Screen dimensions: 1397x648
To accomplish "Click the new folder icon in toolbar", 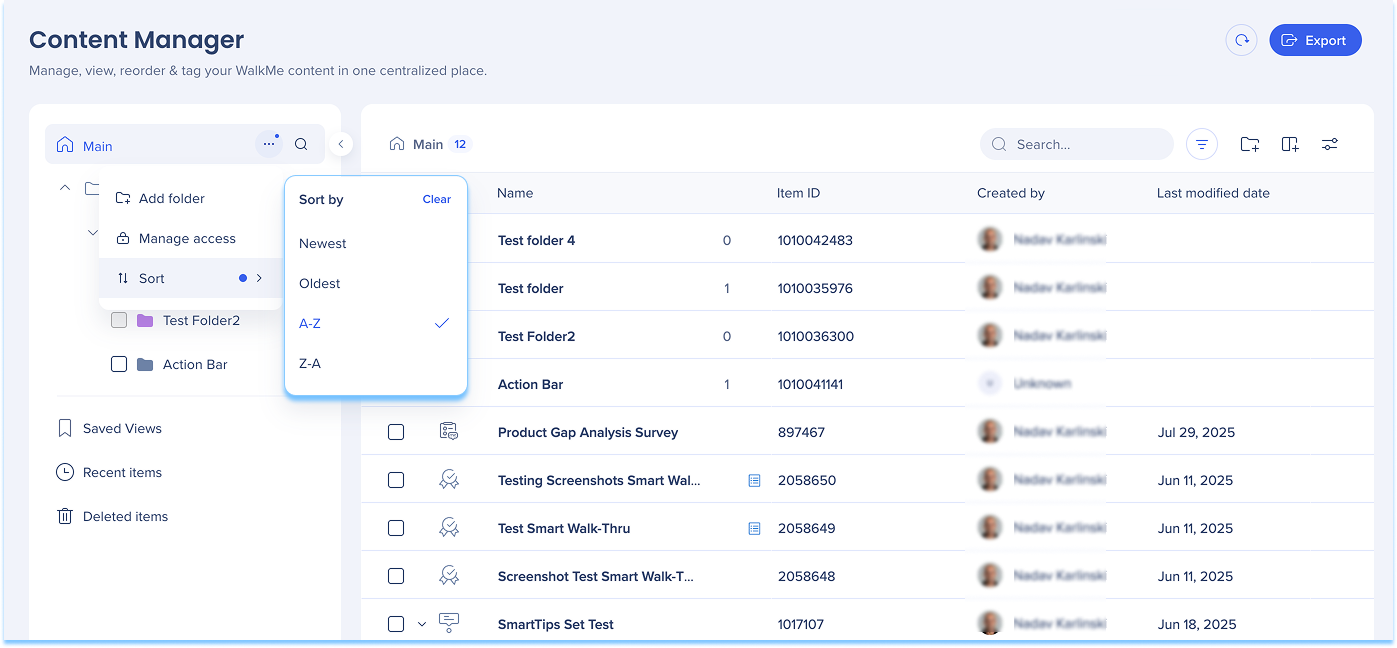I will 1249,145.
